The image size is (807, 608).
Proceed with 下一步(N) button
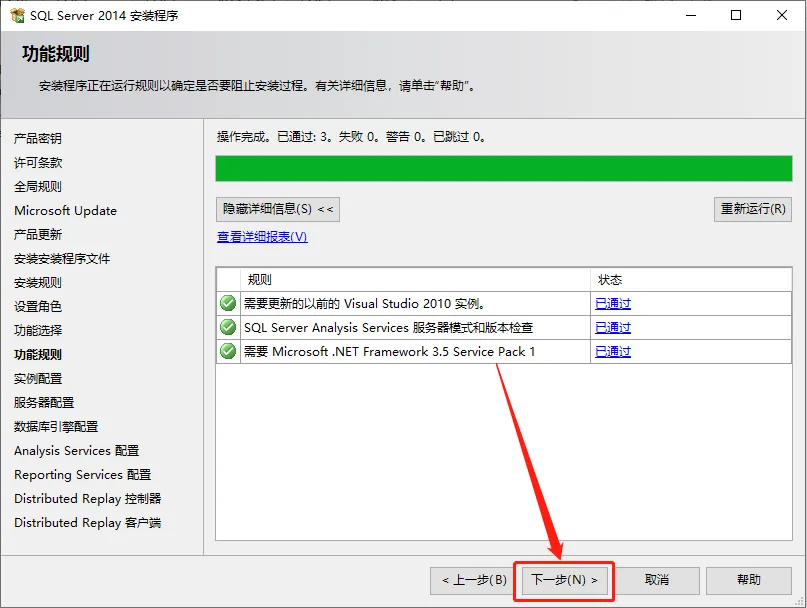565,580
